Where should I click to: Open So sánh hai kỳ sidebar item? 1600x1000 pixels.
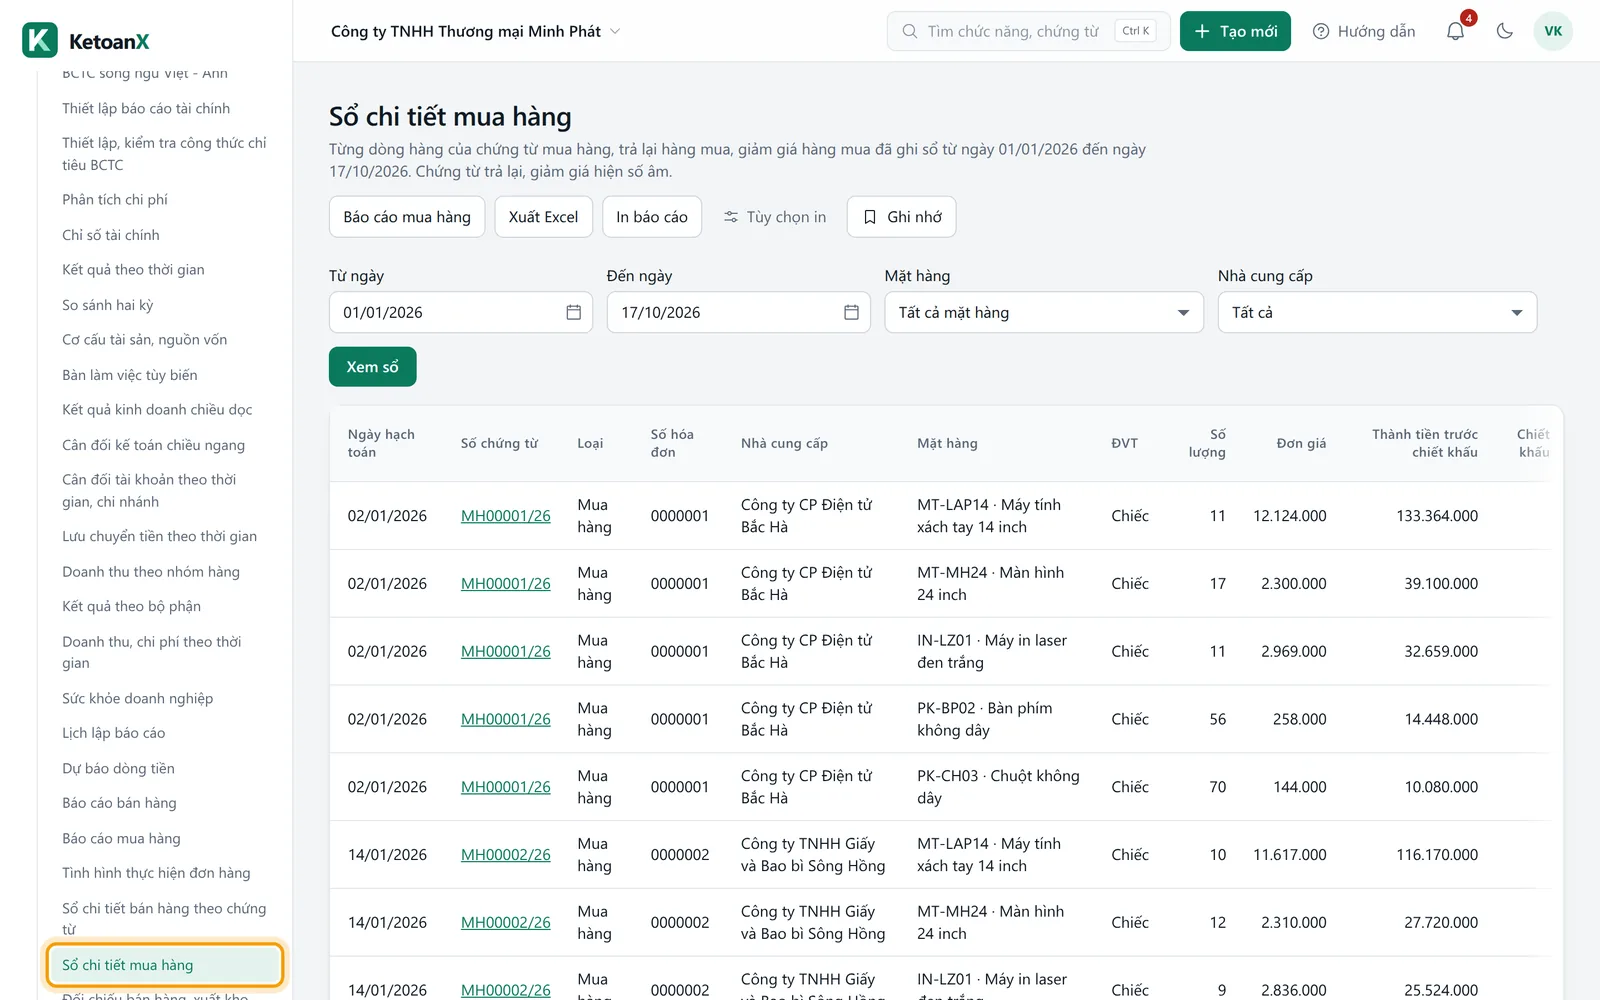point(108,305)
